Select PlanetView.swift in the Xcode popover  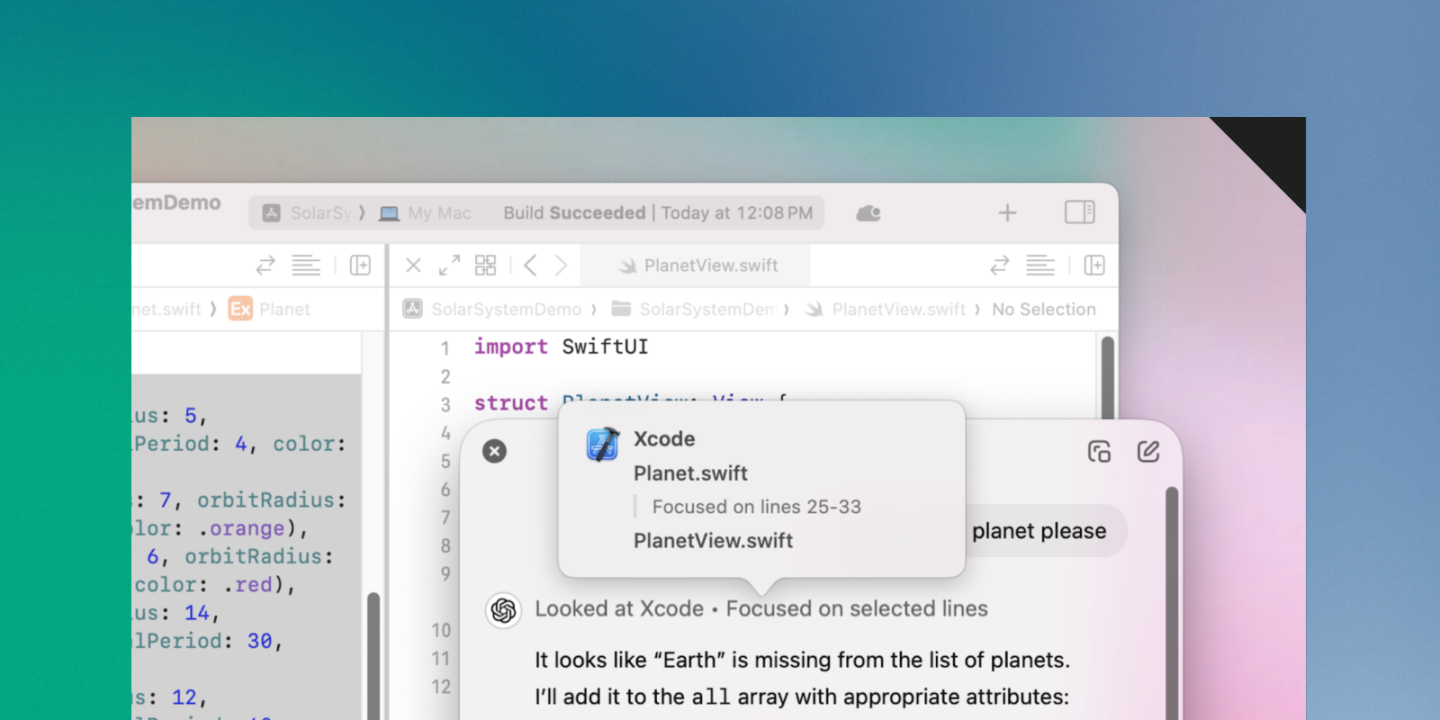point(713,541)
